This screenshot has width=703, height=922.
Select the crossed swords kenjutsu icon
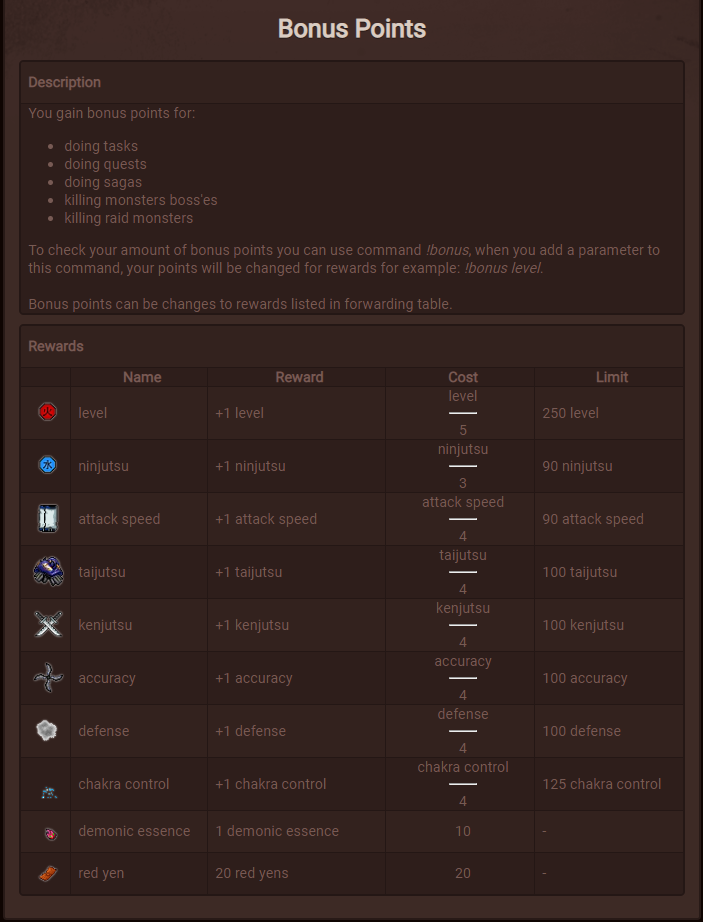pyautogui.click(x=48, y=624)
